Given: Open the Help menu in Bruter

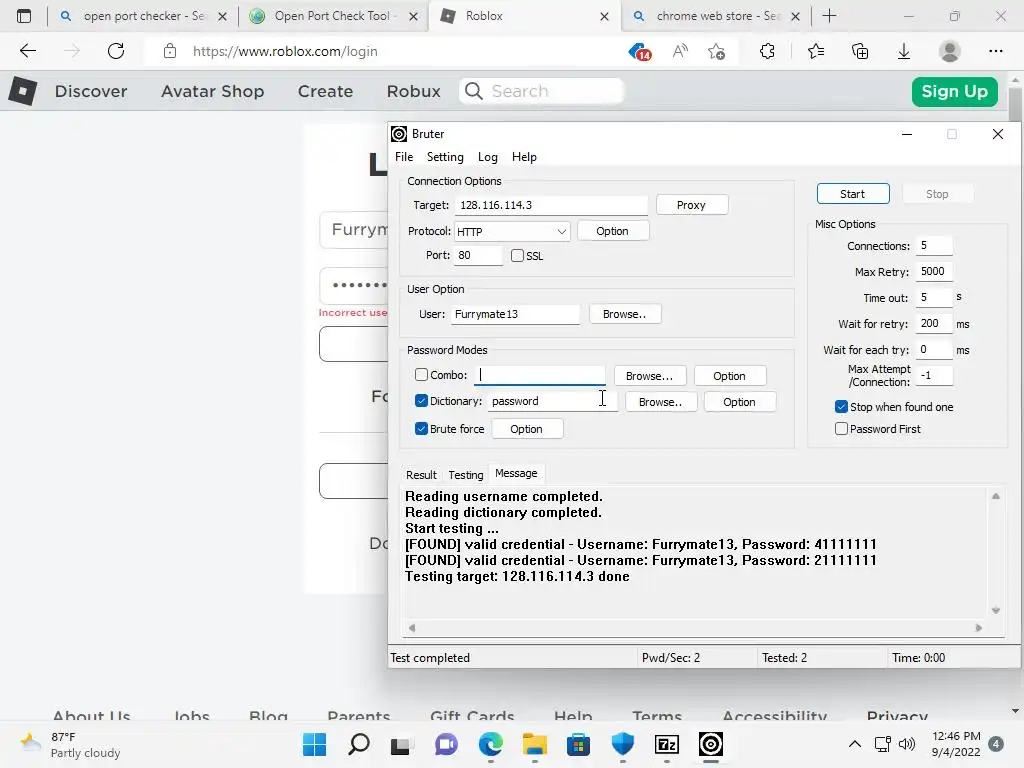Looking at the screenshot, I should (x=524, y=157).
